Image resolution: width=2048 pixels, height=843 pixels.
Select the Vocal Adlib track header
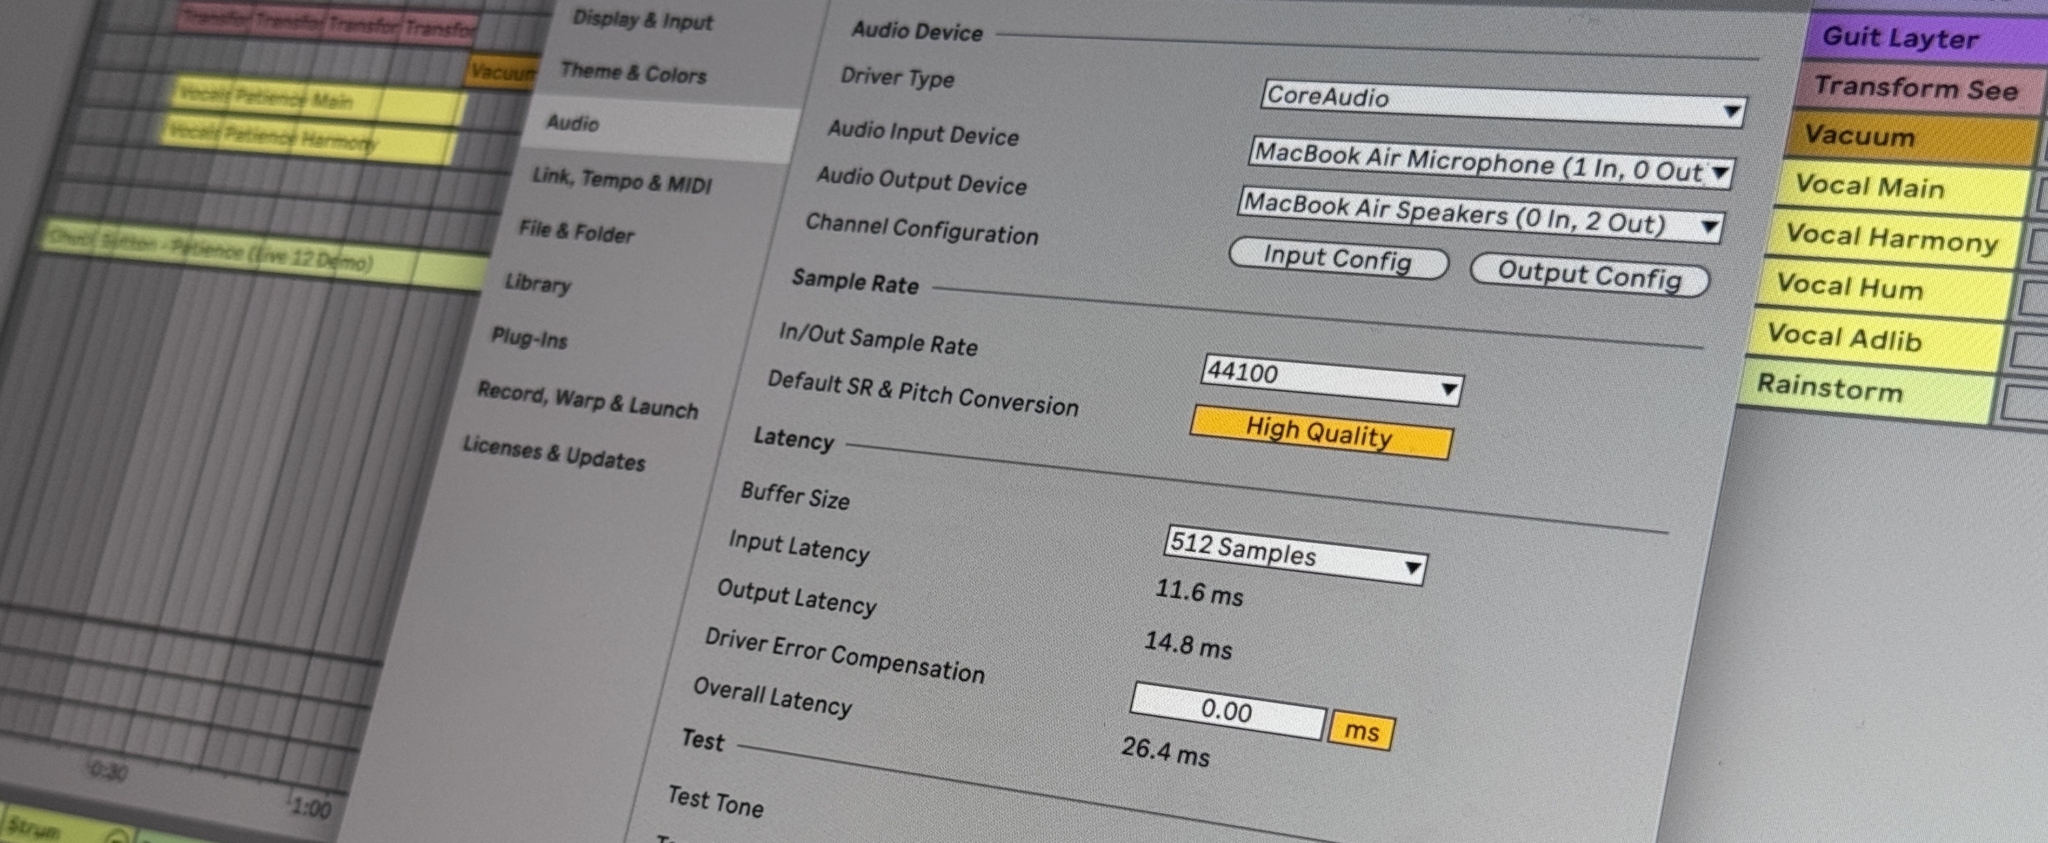1875,339
